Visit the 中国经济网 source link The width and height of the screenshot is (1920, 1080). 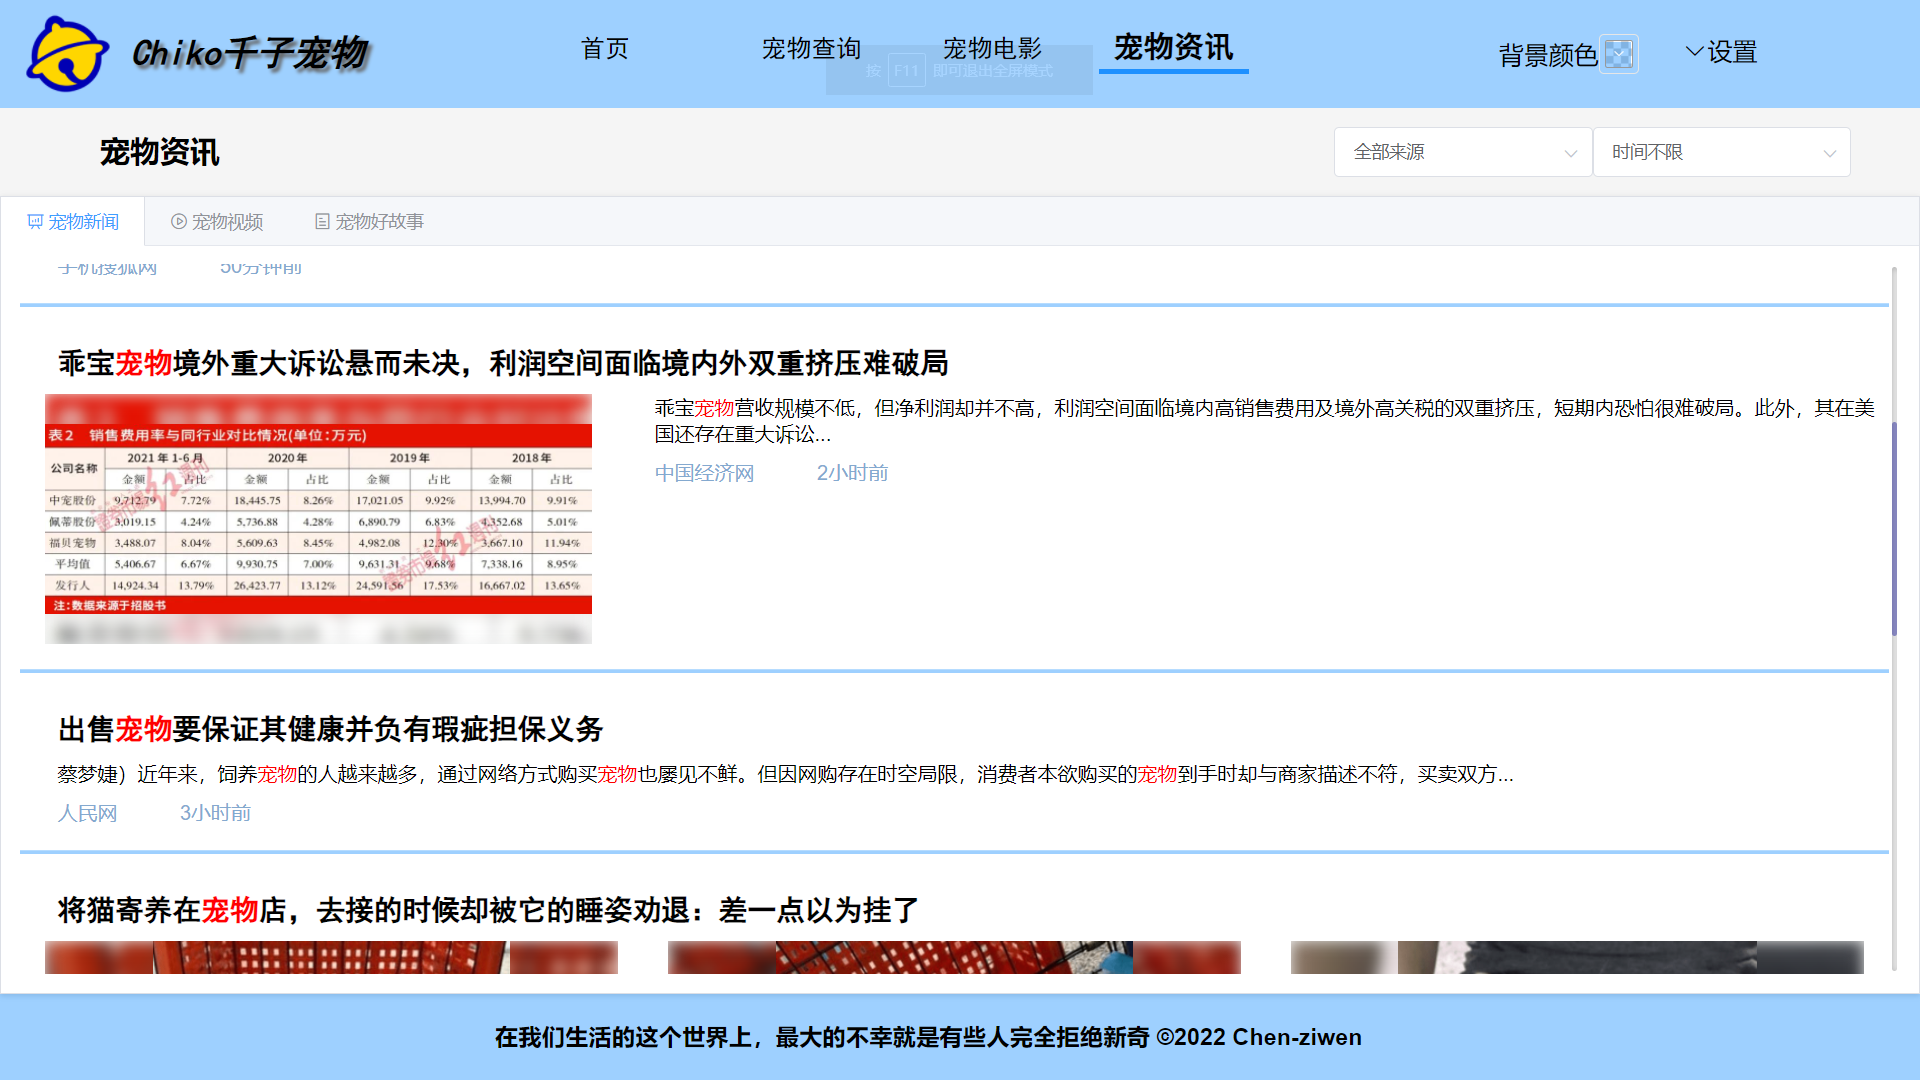coord(704,472)
